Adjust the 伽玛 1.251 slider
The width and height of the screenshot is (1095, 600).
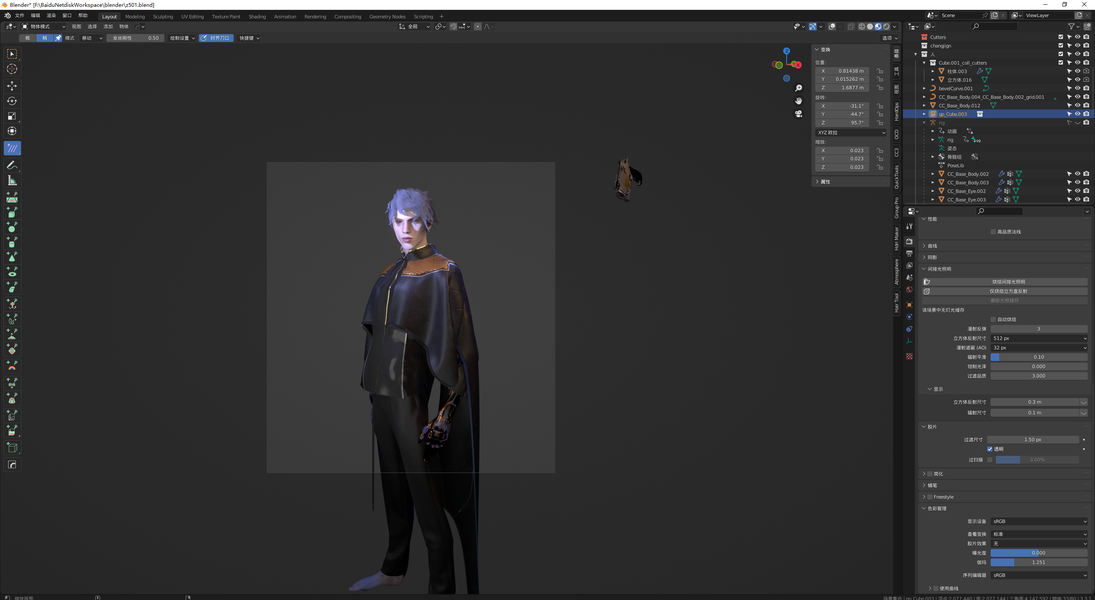click(1039, 562)
